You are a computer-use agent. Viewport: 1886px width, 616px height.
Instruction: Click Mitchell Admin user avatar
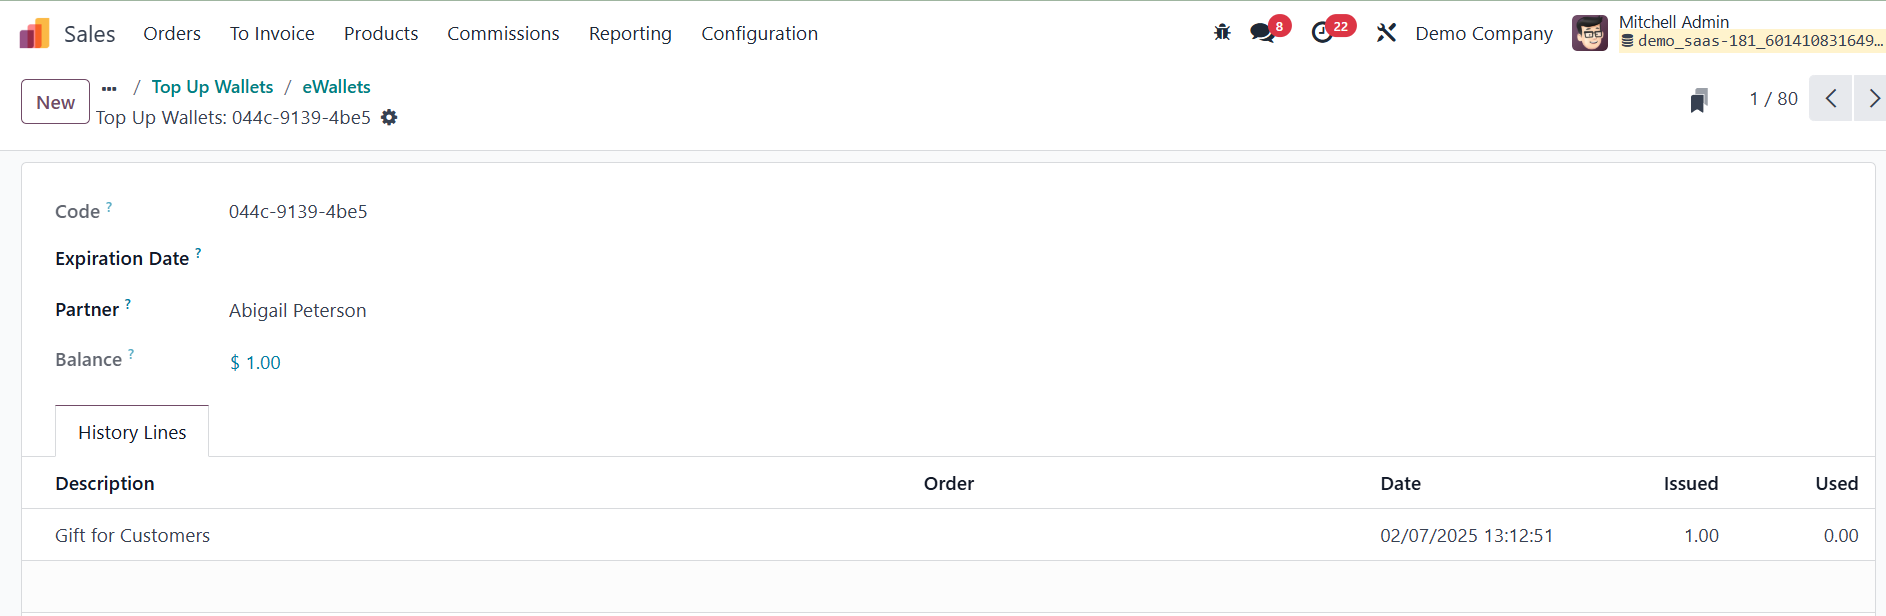point(1590,33)
